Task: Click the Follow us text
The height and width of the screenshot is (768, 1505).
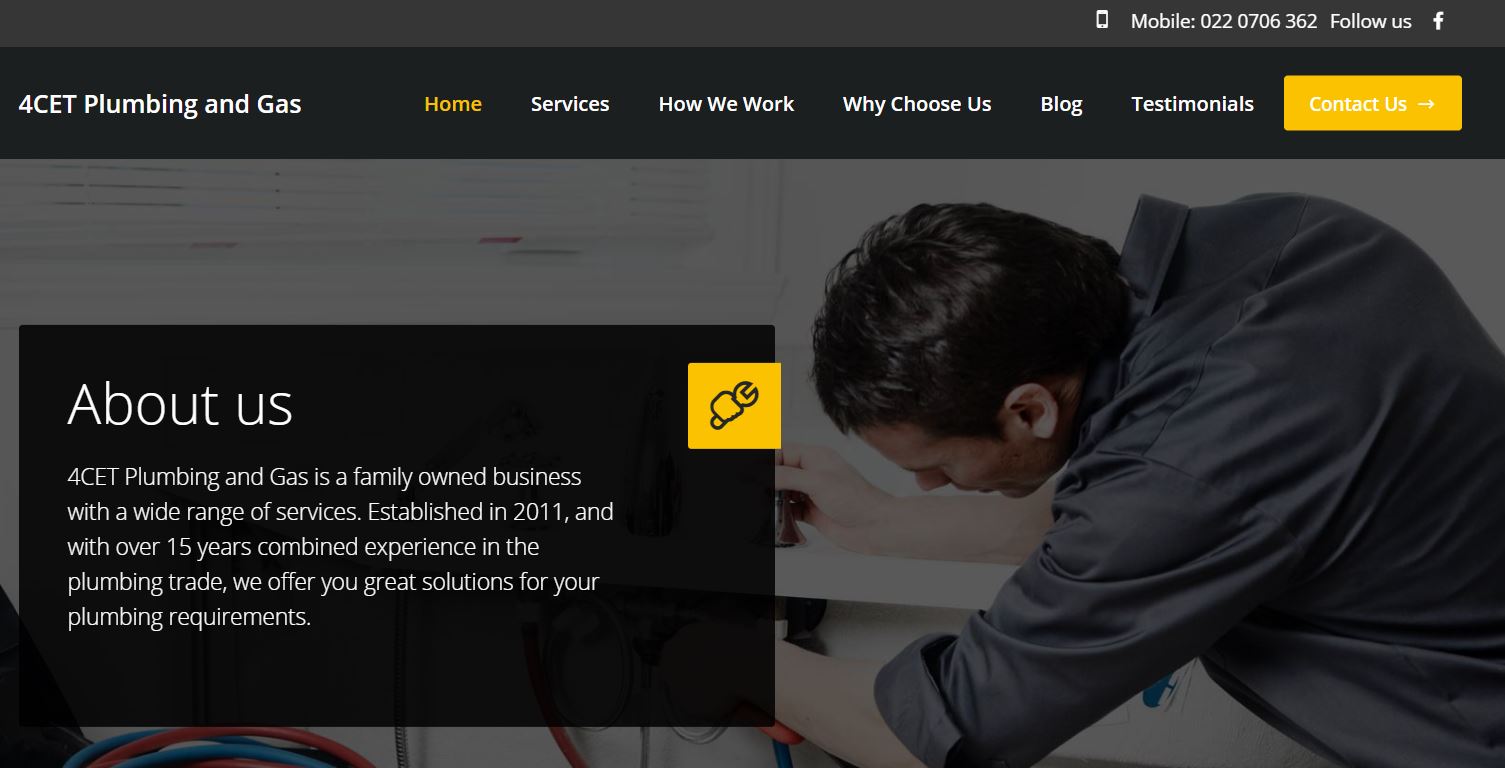Action: [x=1371, y=20]
